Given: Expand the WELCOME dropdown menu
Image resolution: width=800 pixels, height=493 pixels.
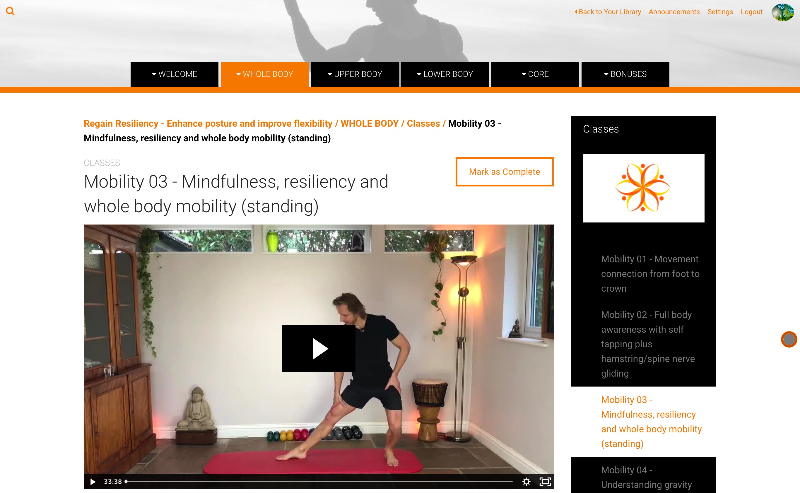Looking at the screenshot, I should tap(174, 74).
